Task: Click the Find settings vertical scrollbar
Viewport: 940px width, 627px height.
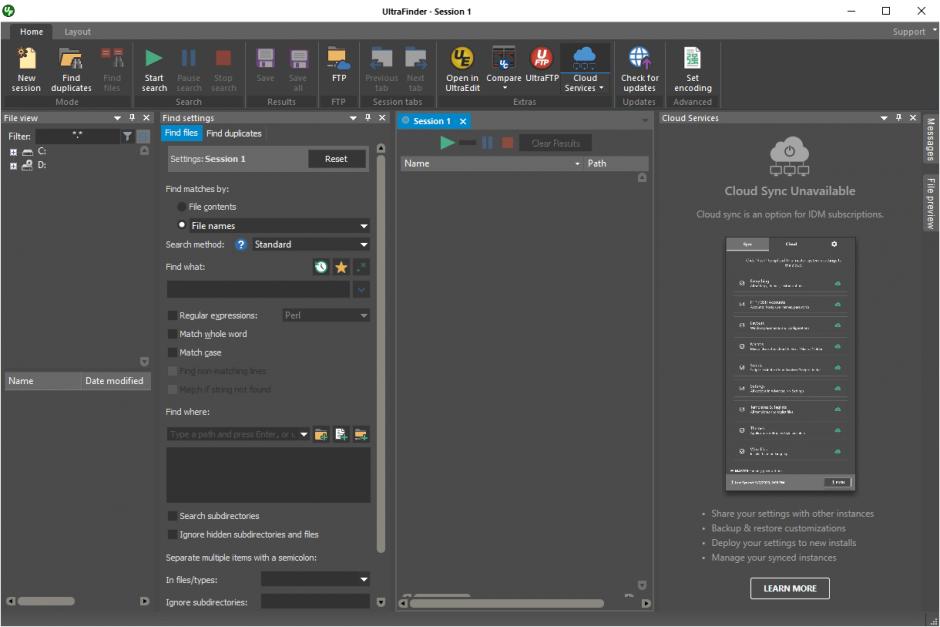Action: click(x=381, y=354)
